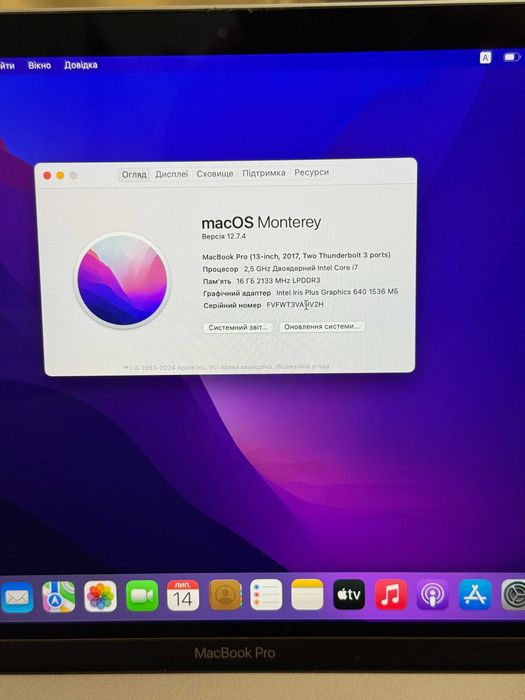525x700 pixels.
Task: Open the Довідка menu in the menu bar
Action: click(81, 65)
